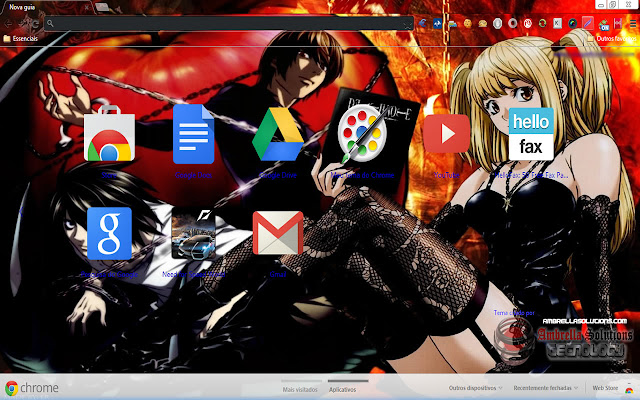Image resolution: width=640 pixels, height=400 pixels.
Task: Open the Outros favoritos bookmarks folder
Action: (612, 39)
